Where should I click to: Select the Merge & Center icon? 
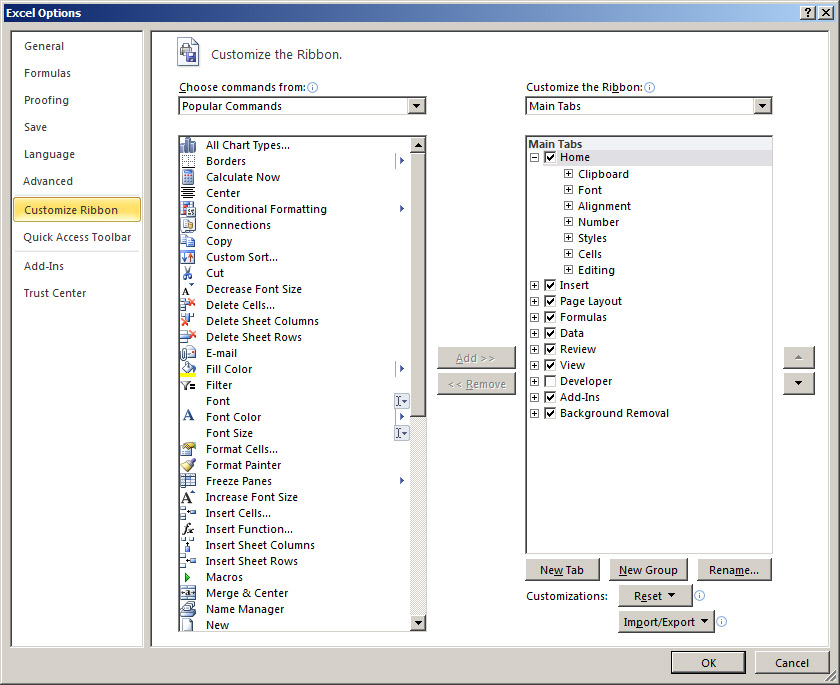(x=188, y=593)
